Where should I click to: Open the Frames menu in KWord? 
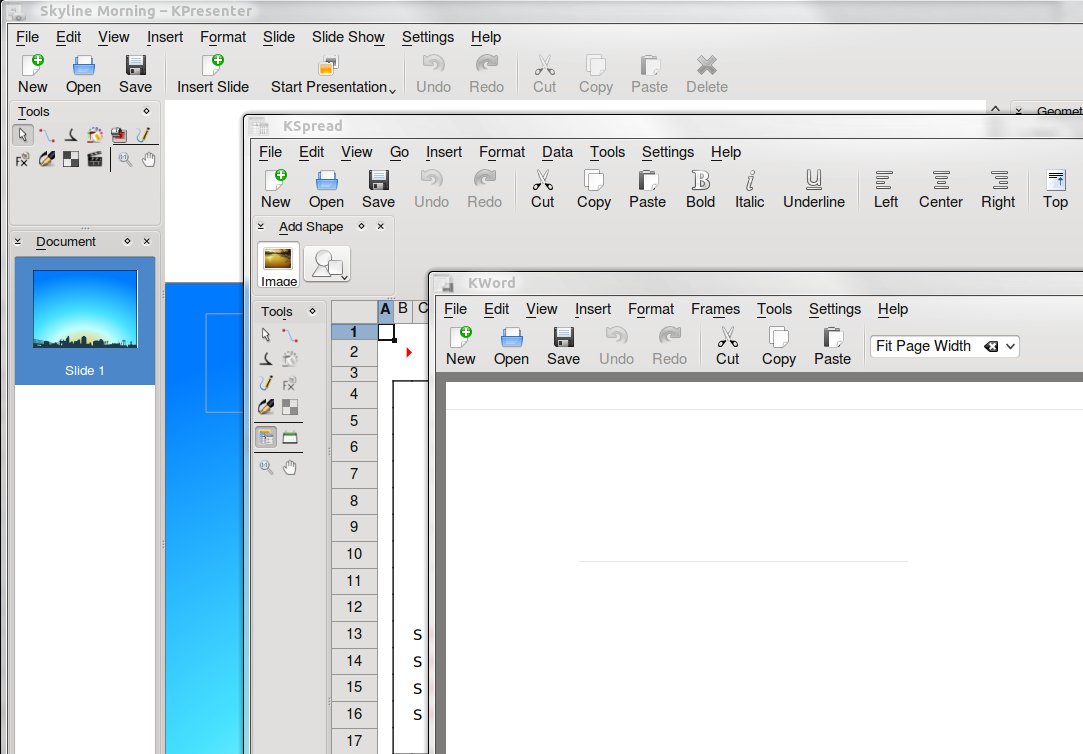click(x=715, y=309)
